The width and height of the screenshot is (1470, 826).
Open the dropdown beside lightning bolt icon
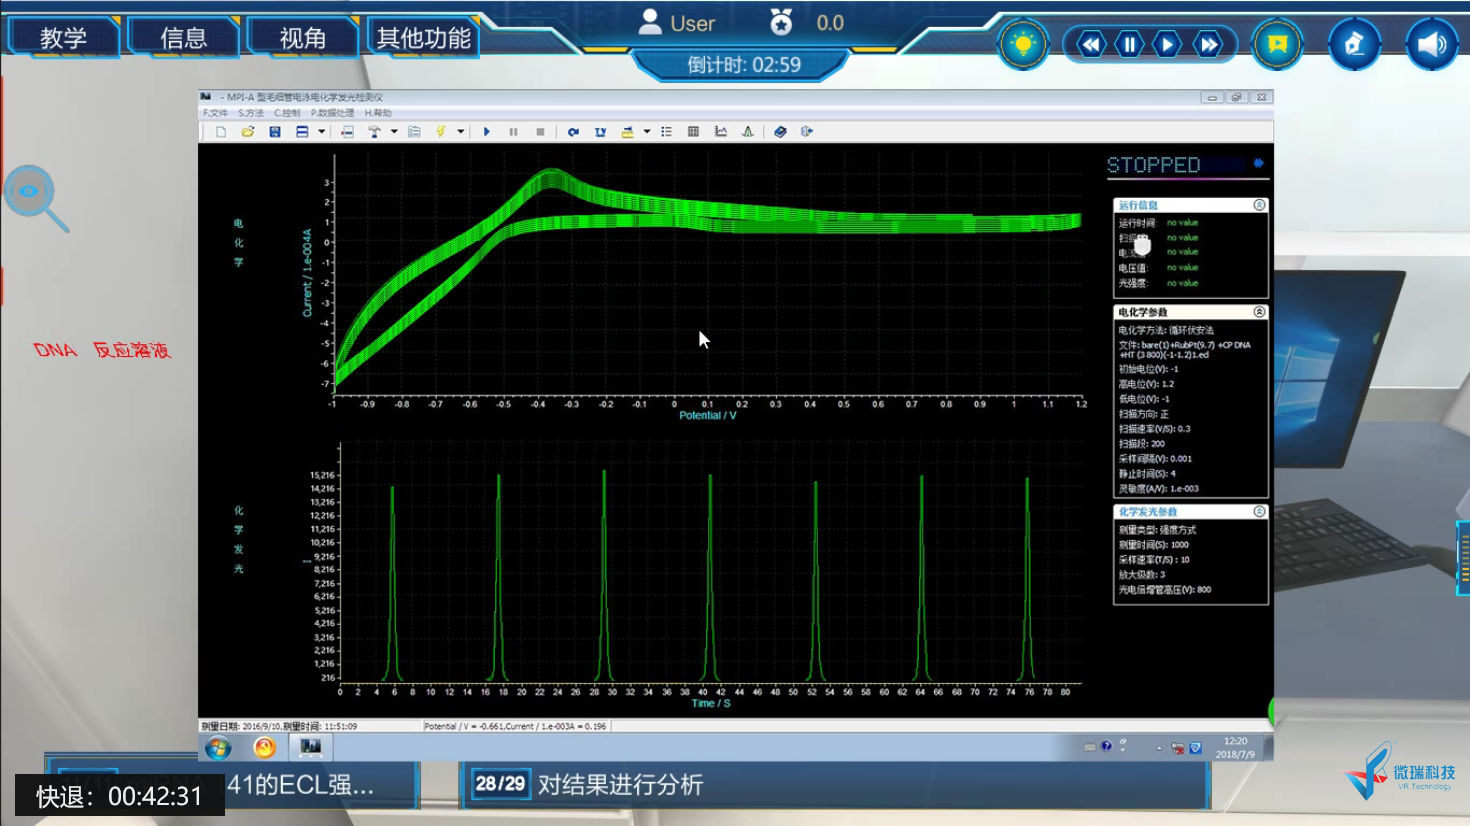click(461, 132)
